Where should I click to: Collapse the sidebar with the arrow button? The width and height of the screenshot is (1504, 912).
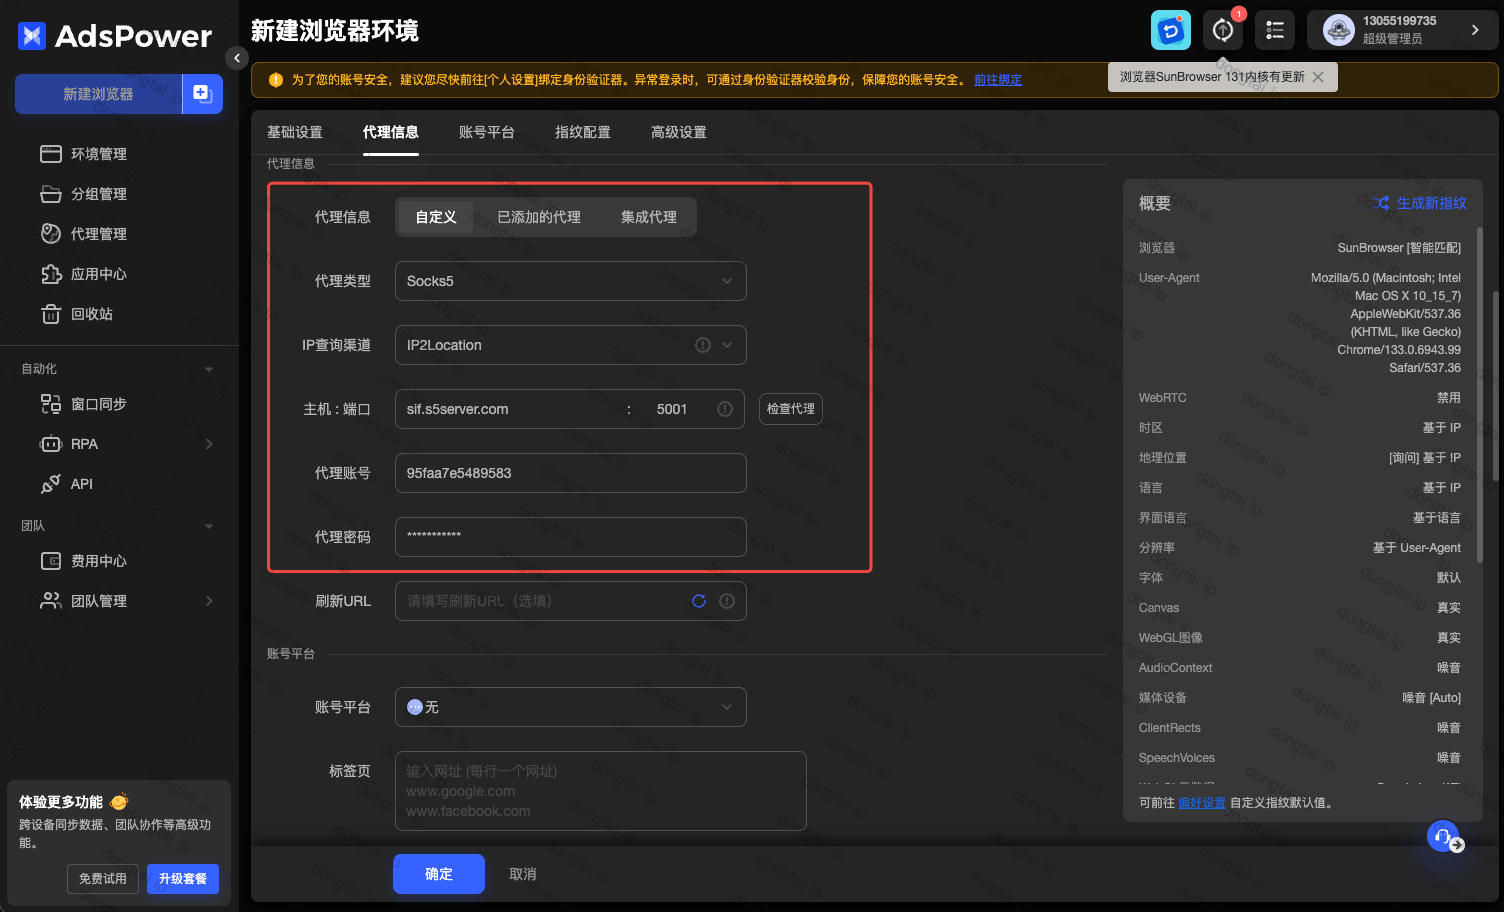[x=237, y=58]
